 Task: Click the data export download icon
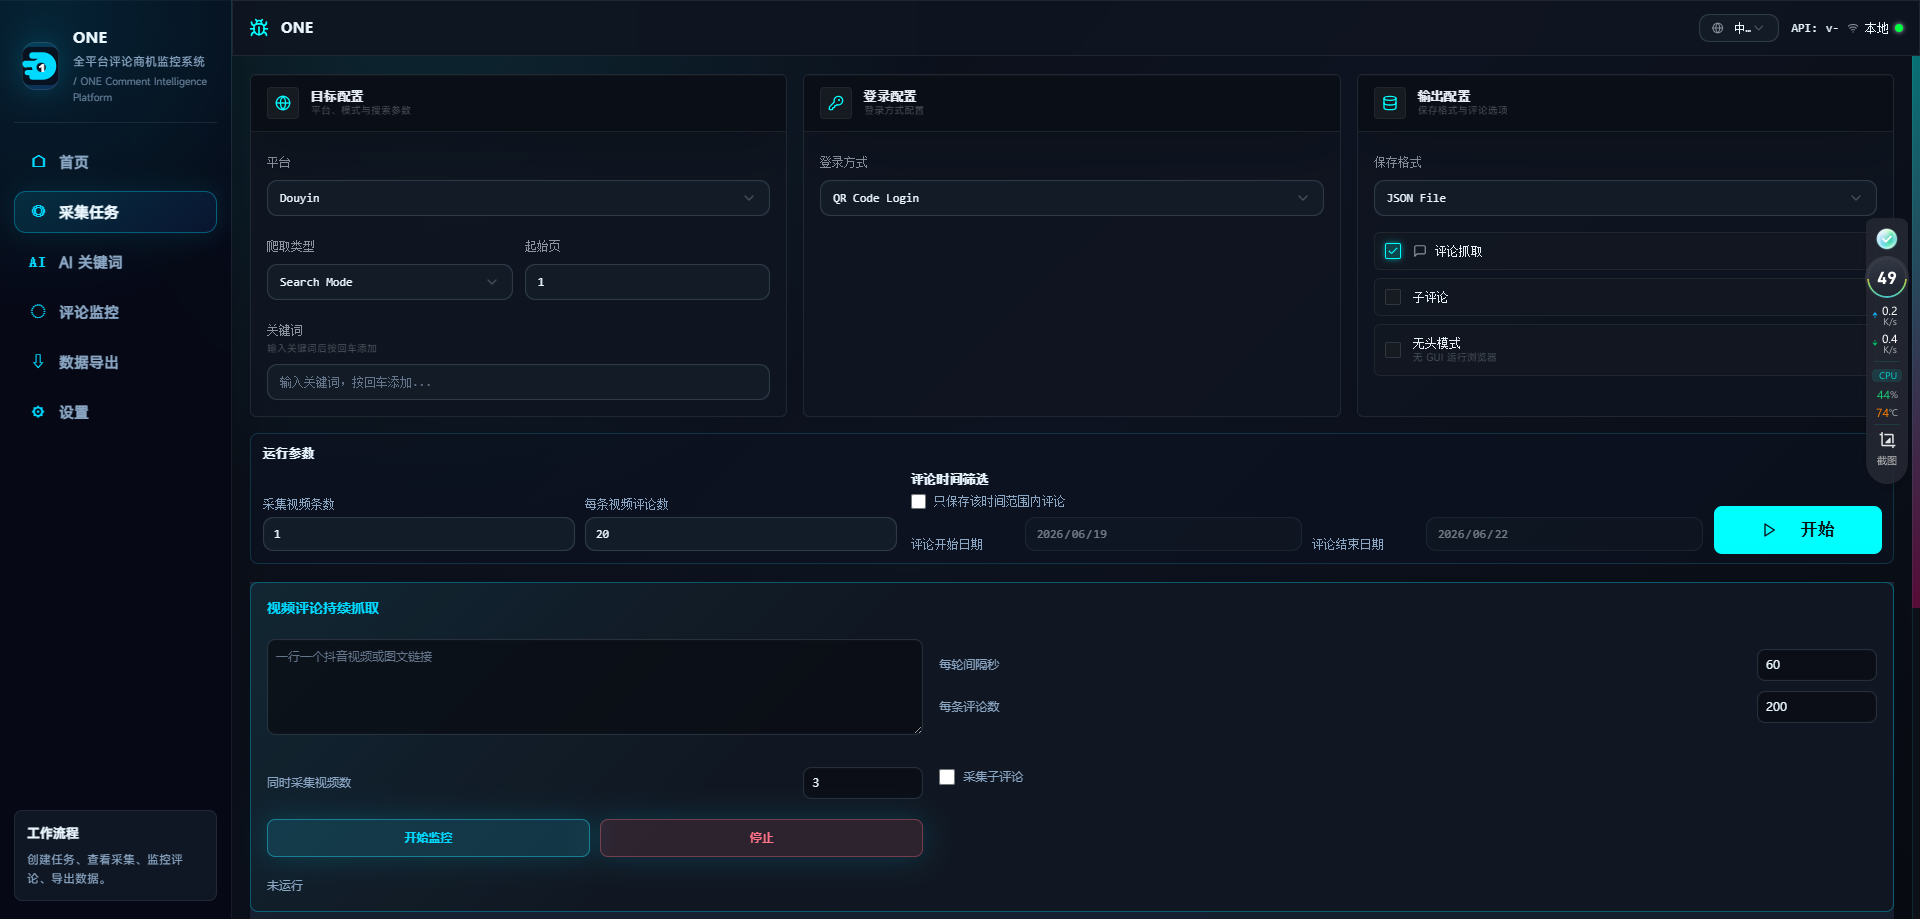point(38,361)
